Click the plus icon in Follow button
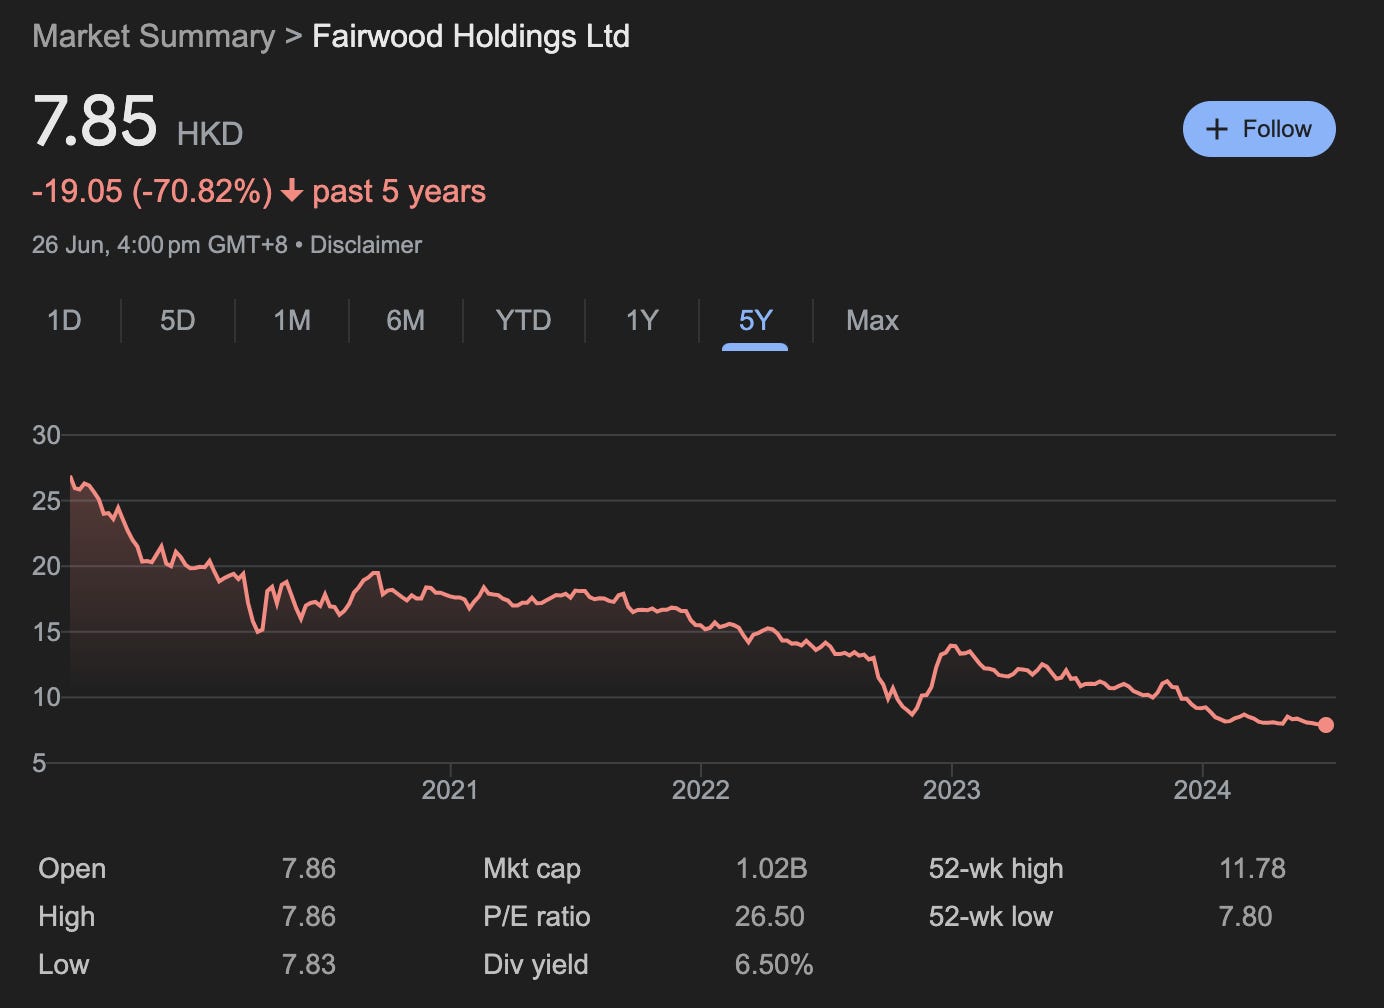 click(1217, 129)
